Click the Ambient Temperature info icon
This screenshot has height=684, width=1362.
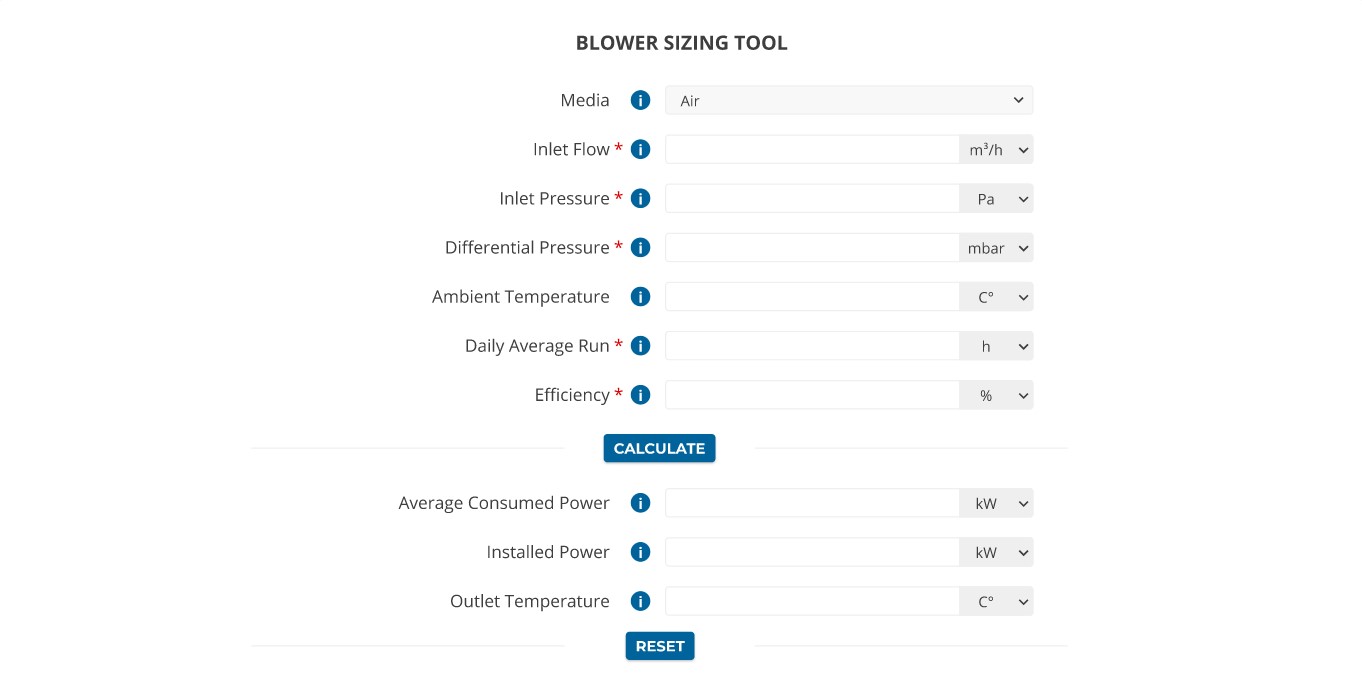(x=640, y=296)
